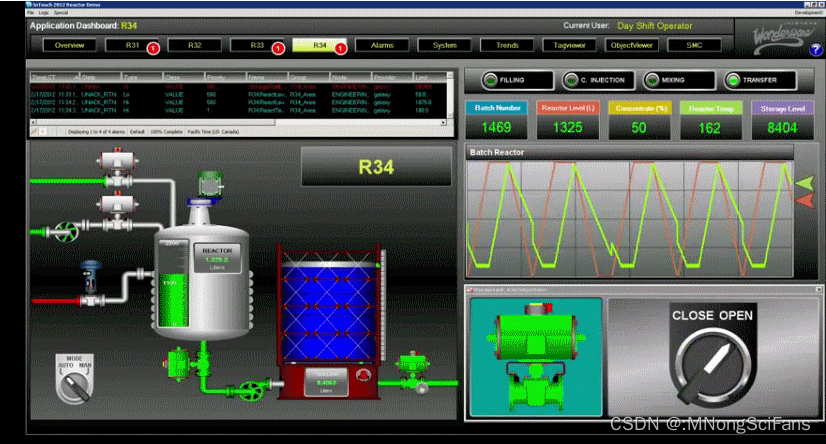This screenshot has width=826, height=444.
Task: Click the green trend pen arrow marker
Action: (x=804, y=183)
